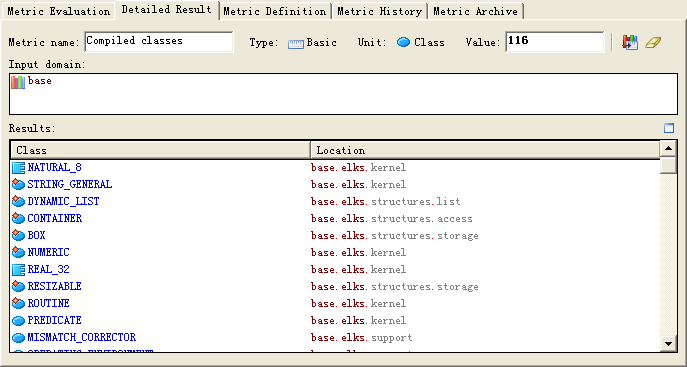Click the STRING_GENERAL class icon
The height and width of the screenshot is (367, 687).
18,184
